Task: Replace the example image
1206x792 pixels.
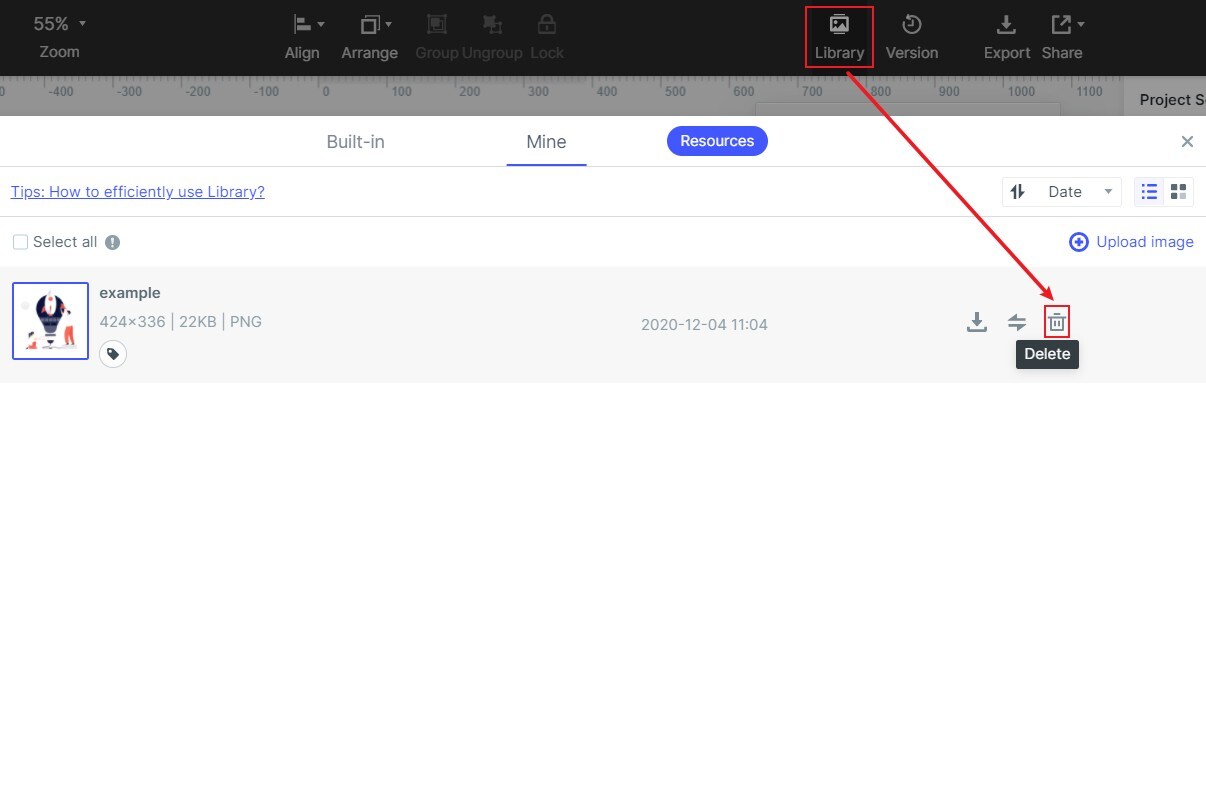Action: pyautogui.click(x=1017, y=322)
